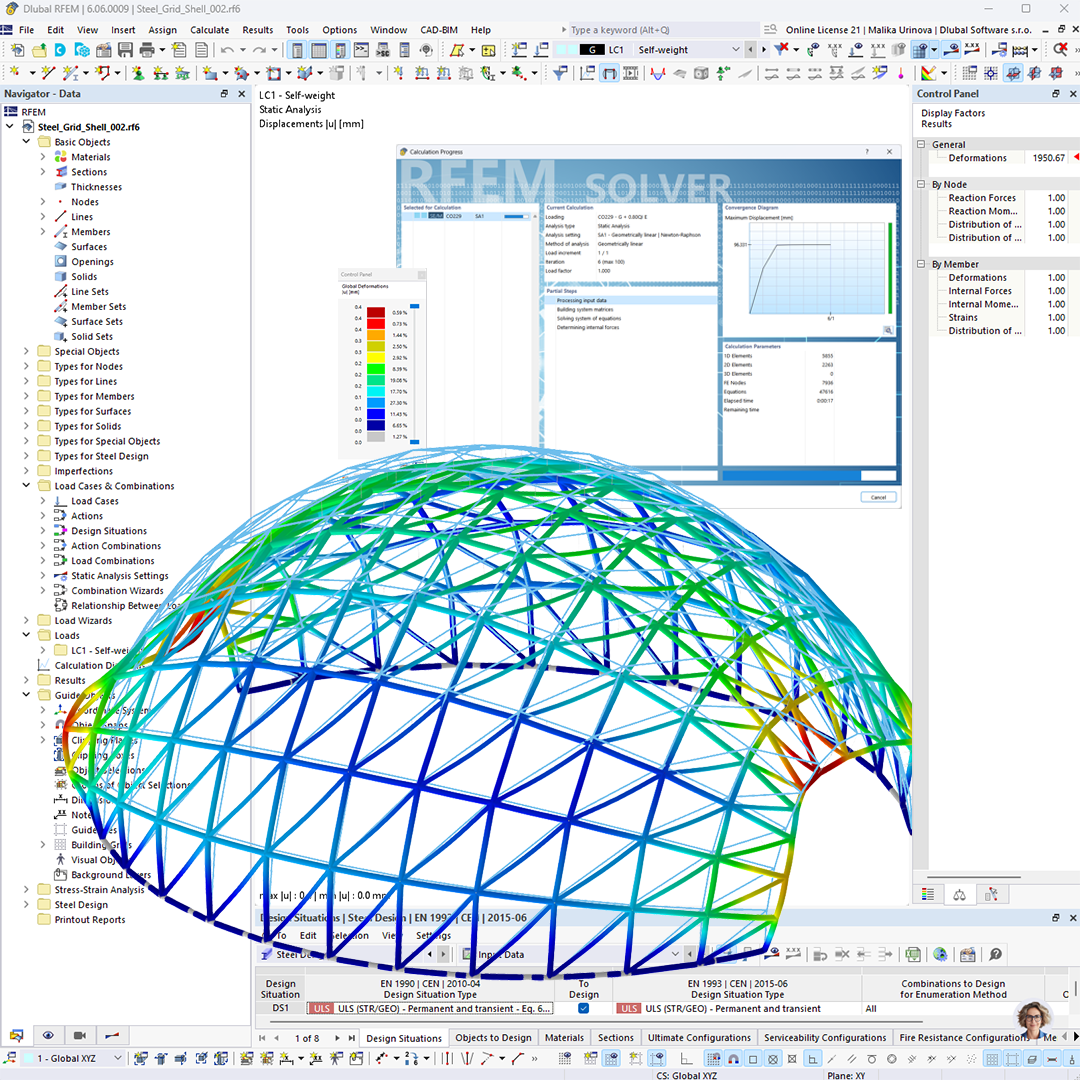Go to previous load case arrow

coord(751,50)
